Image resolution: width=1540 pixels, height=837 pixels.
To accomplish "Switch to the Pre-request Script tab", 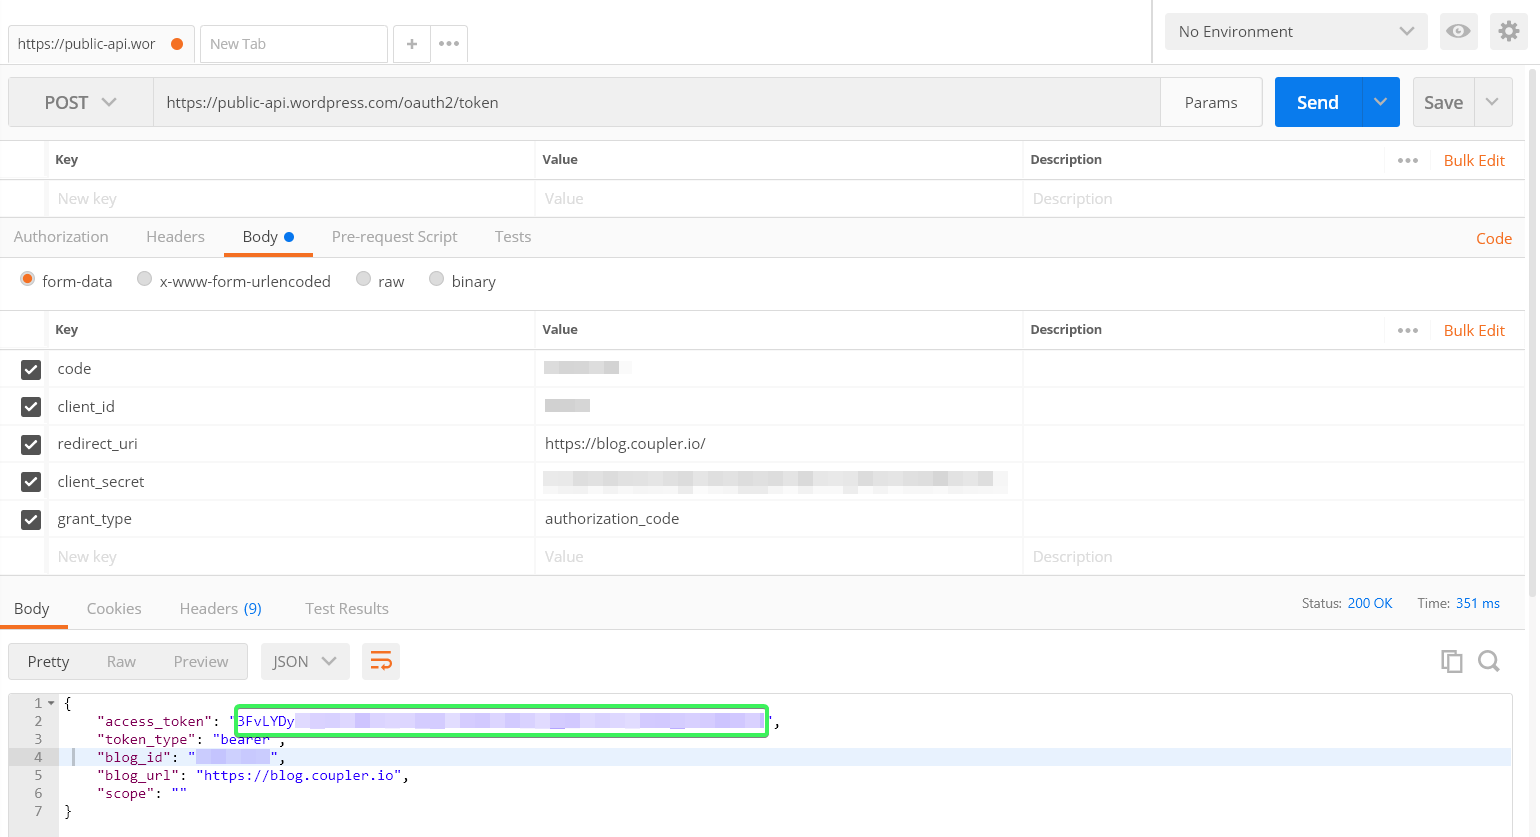I will tap(394, 236).
